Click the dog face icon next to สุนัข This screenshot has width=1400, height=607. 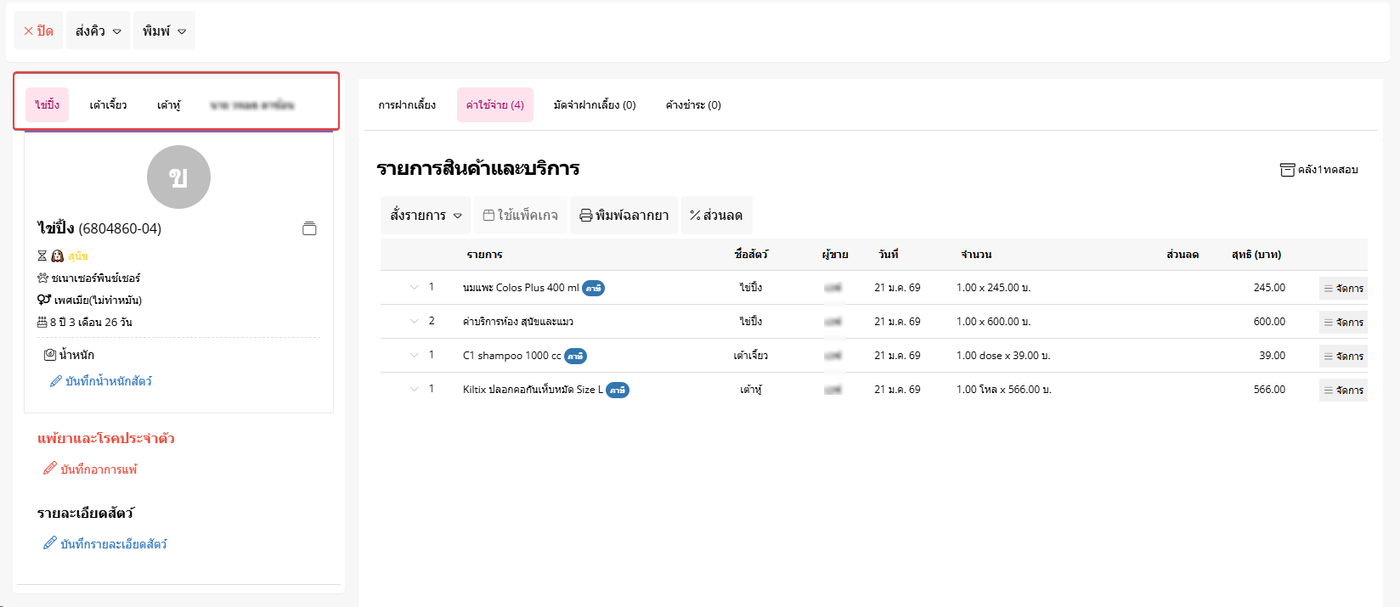pyautogui.click(x=57, y=255)
